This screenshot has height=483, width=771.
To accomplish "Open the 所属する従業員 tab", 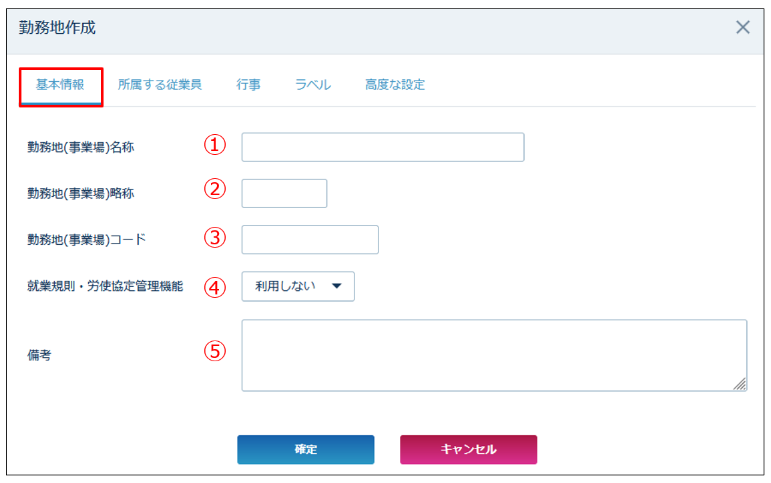I will (160, 85).
